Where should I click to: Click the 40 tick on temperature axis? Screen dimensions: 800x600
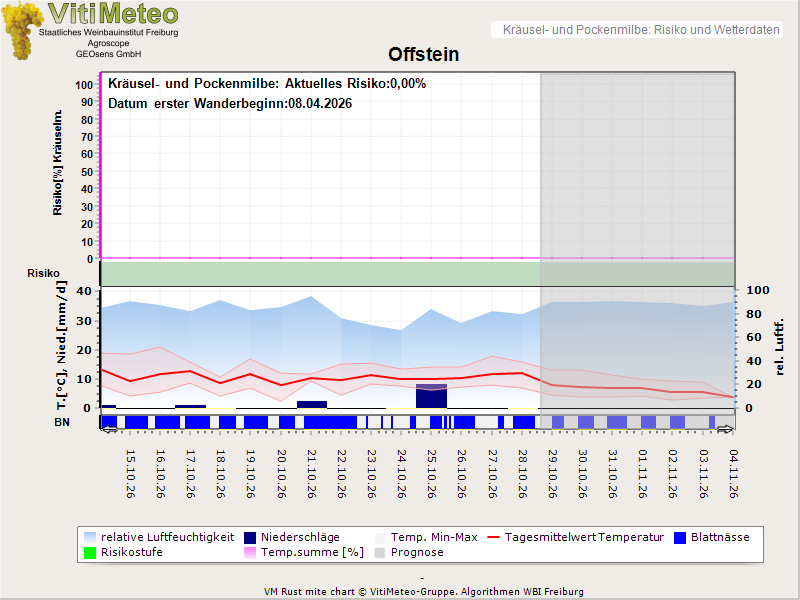[x=84, y=291]
